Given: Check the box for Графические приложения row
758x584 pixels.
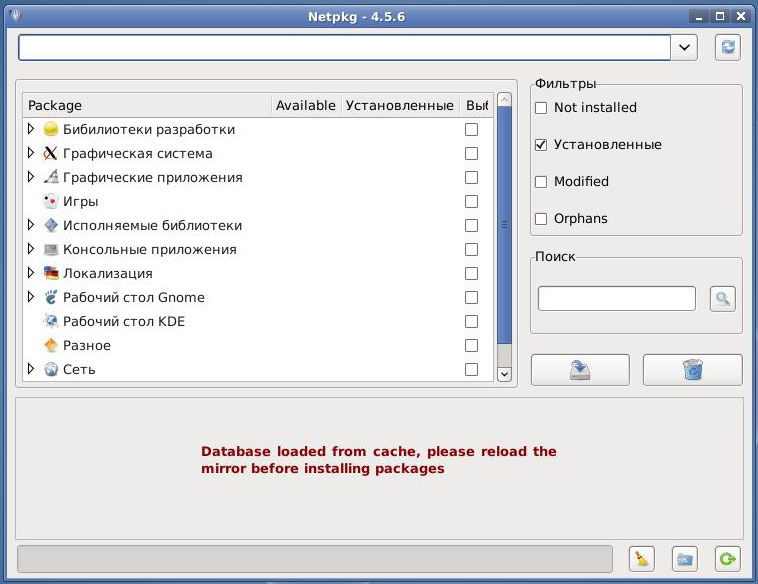Looking at the screenshot, I should pyautogui.click(x=471, y=177).
